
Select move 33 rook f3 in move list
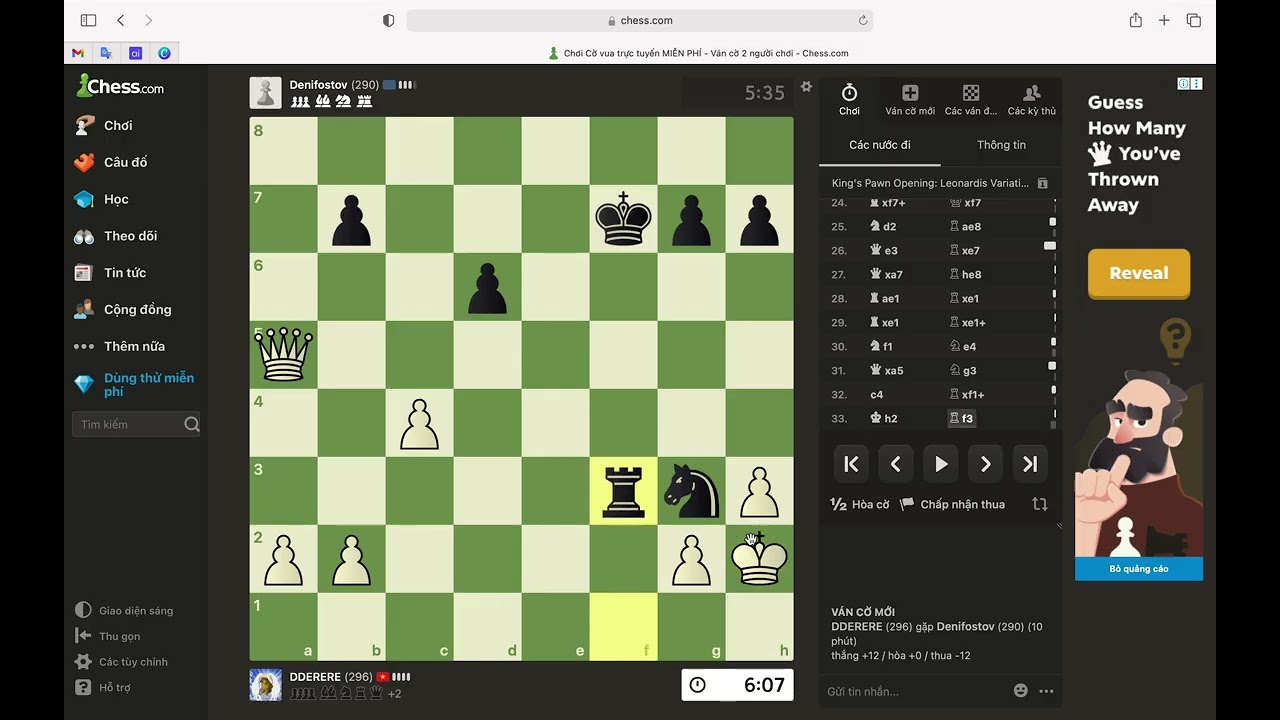coord(961,419)
